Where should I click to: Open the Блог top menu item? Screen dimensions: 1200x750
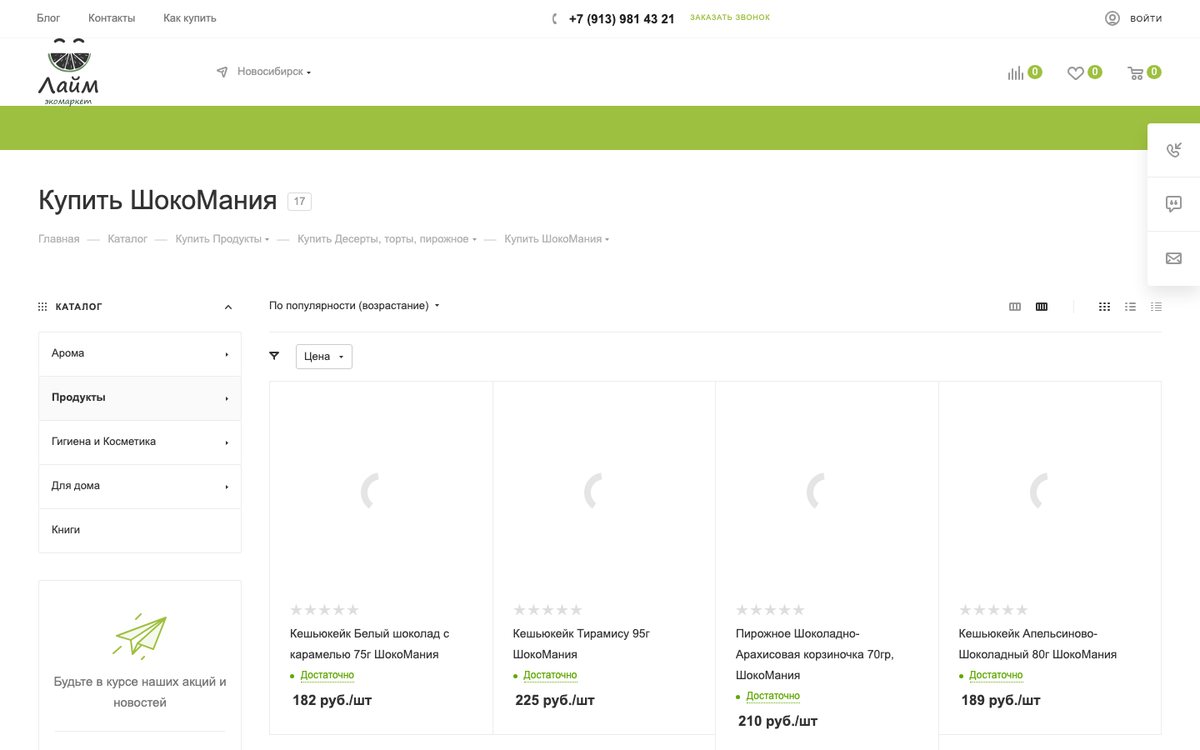(x=48, y=18)
